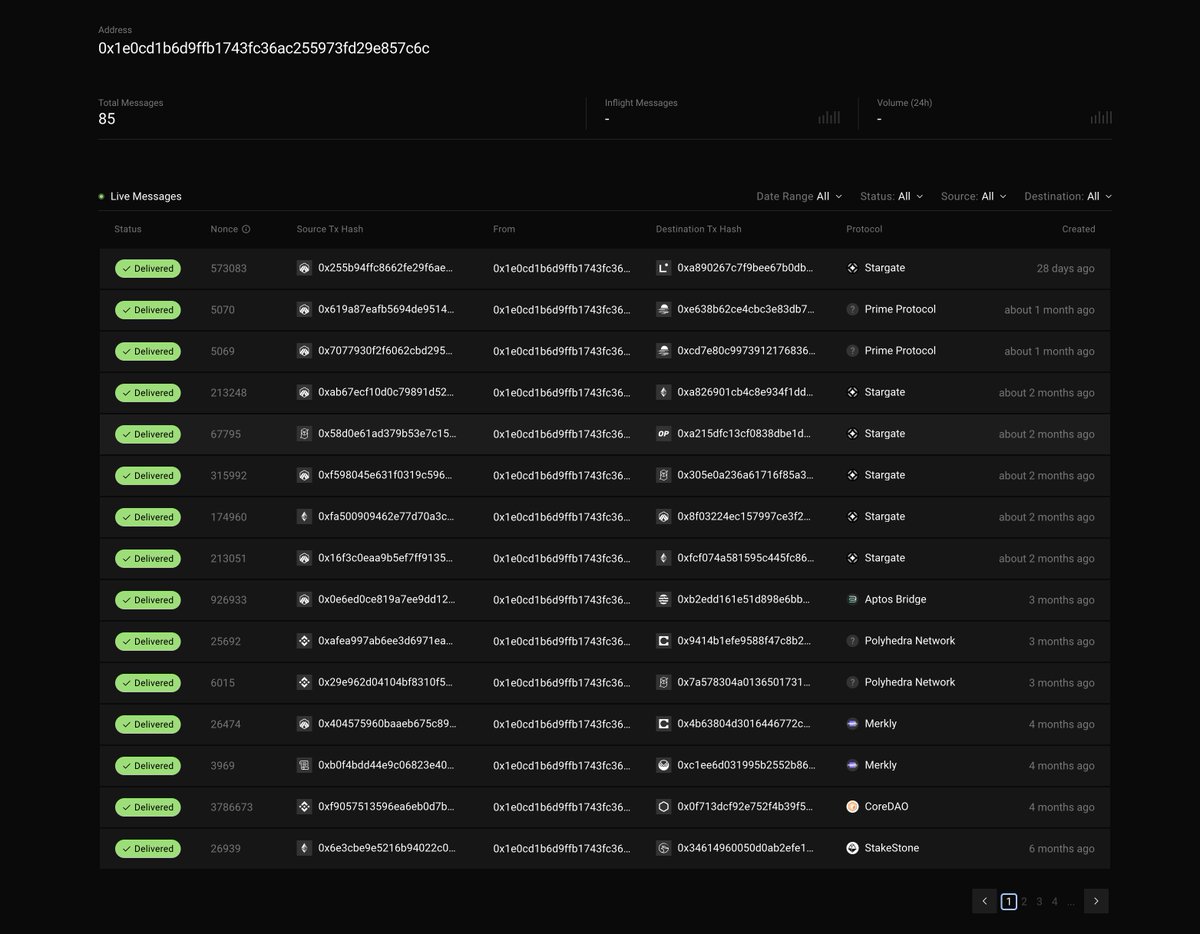Screen dimensions: 1200x934
Task: Click the Source Tx Hash column header
Action: pyautogui.click(x=330, y=229)
